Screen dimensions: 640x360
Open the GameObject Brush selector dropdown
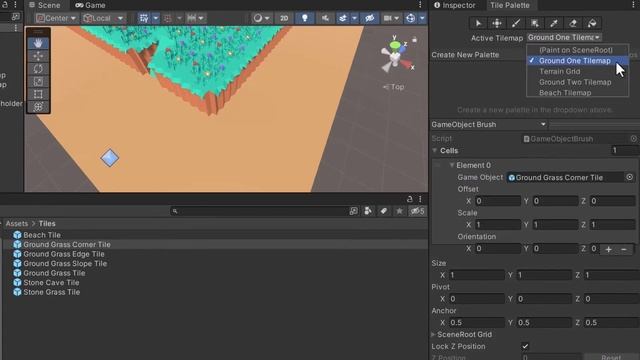(489, 124)
